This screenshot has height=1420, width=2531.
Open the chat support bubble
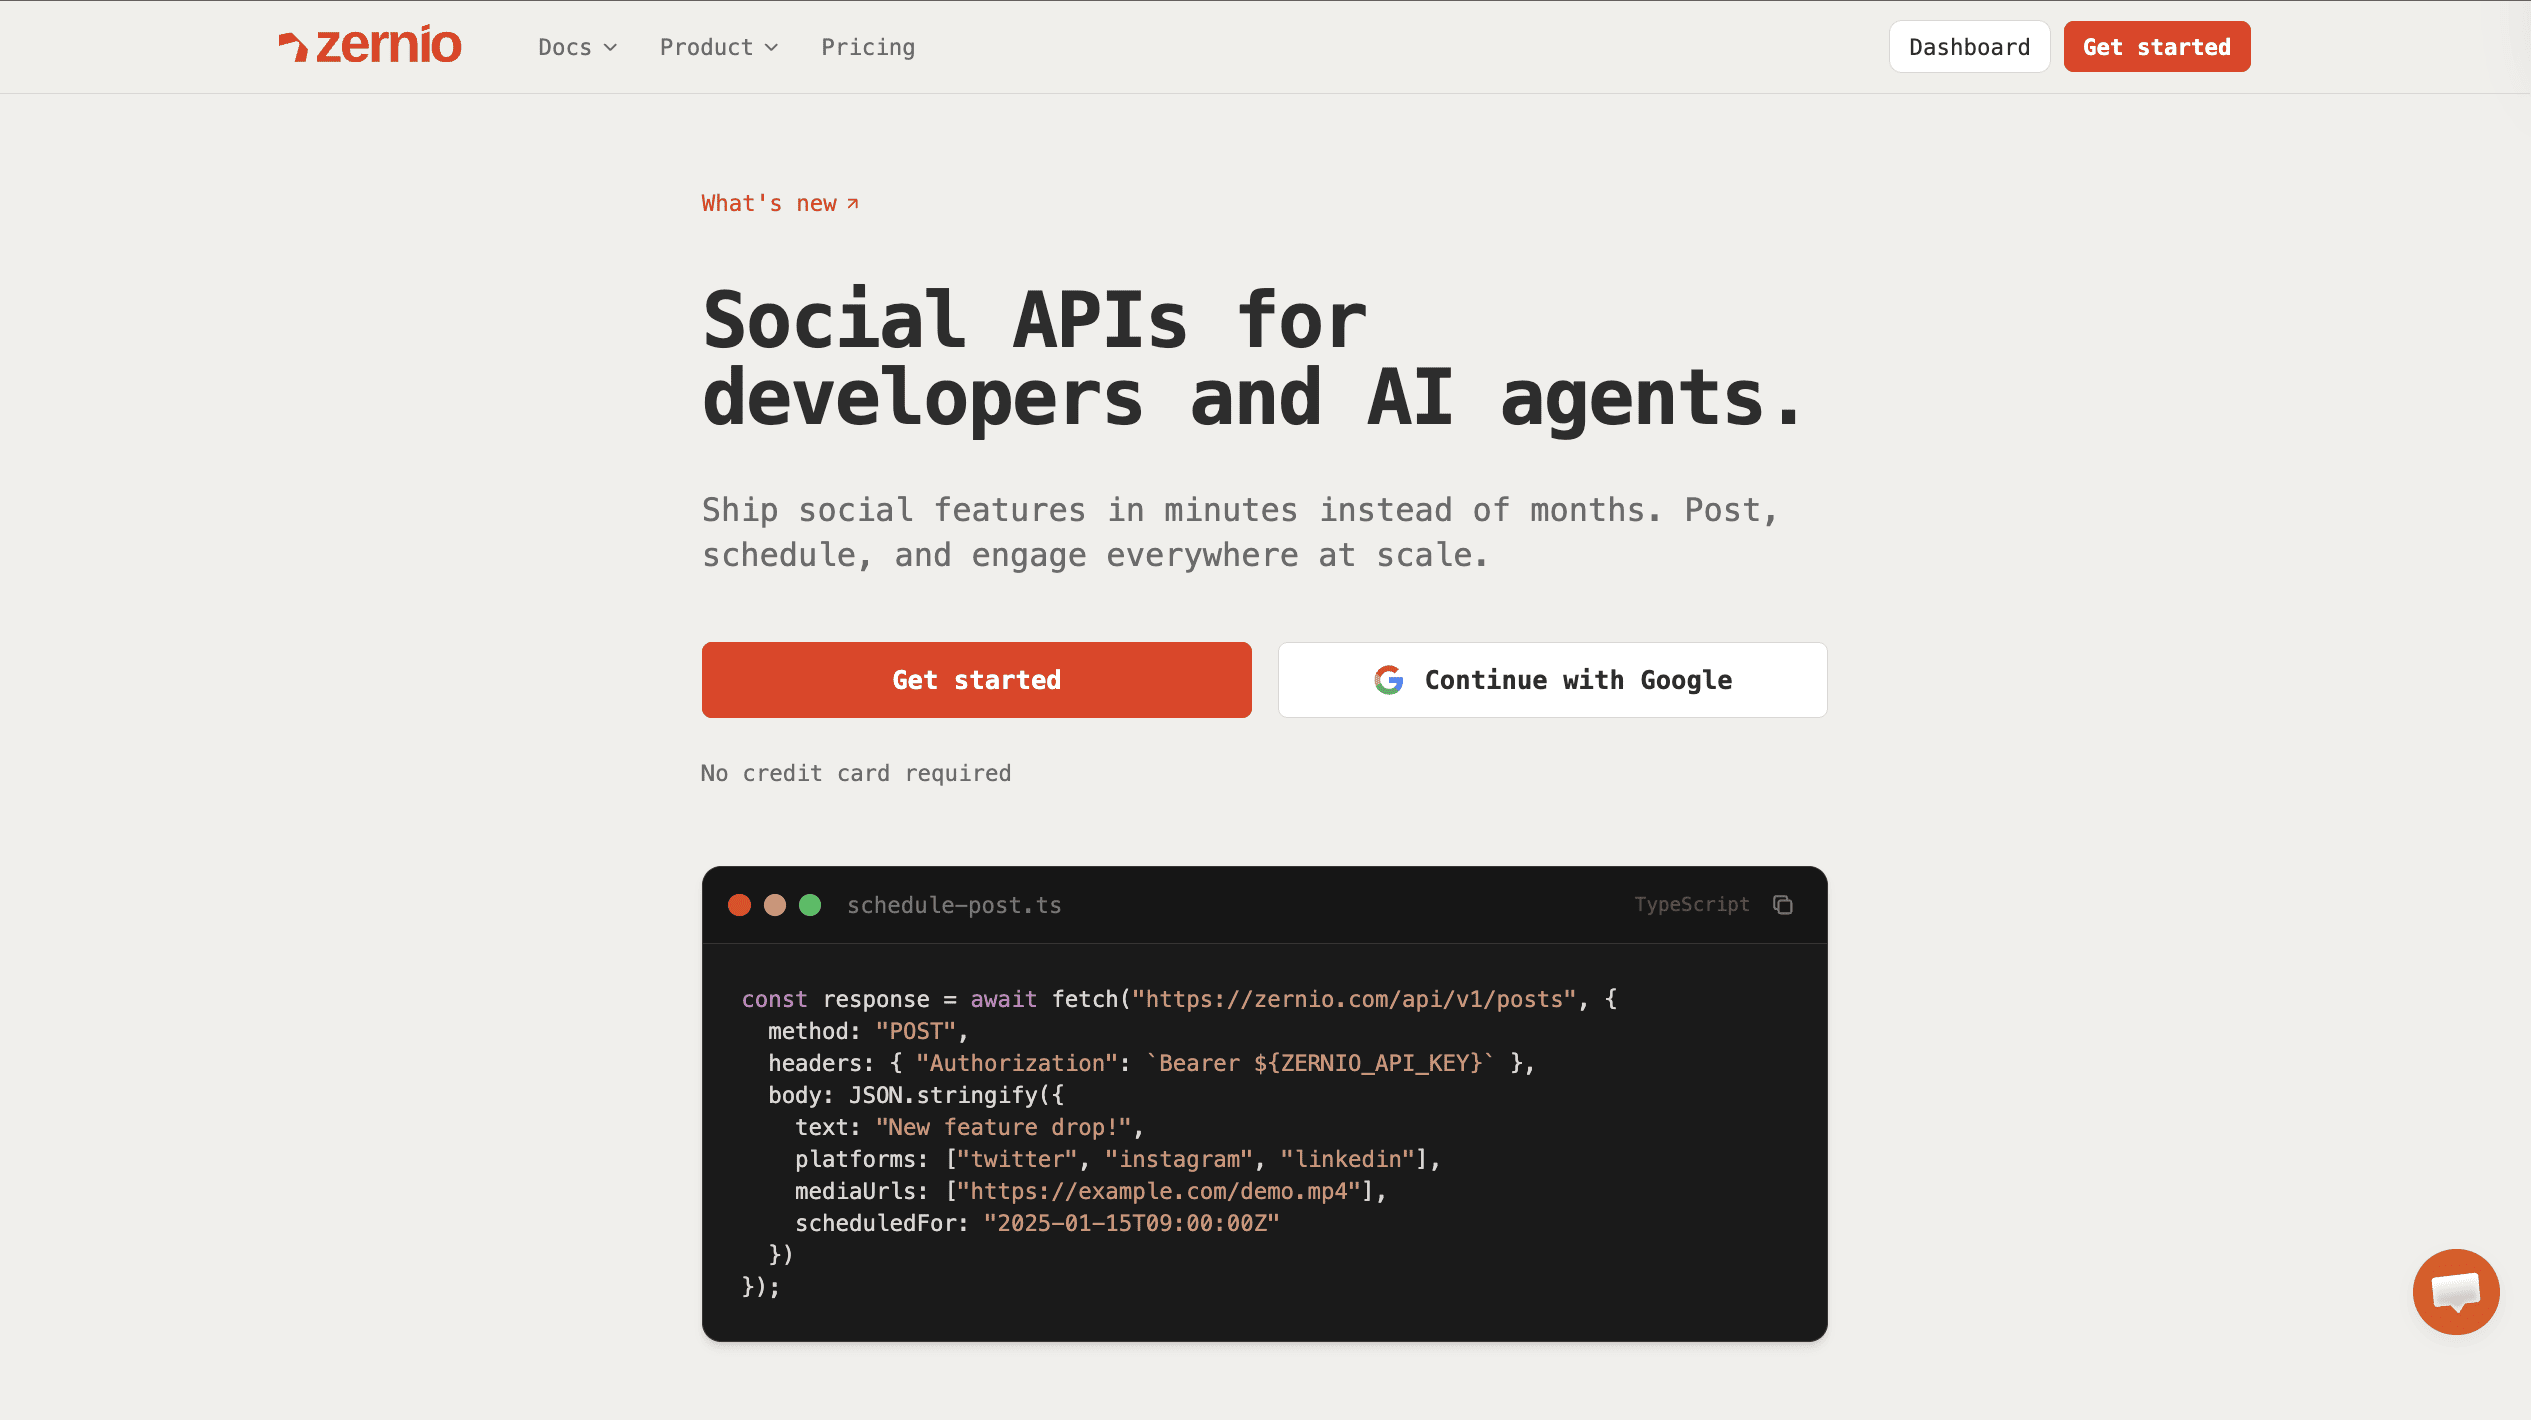click(x=2455, y=1291)
